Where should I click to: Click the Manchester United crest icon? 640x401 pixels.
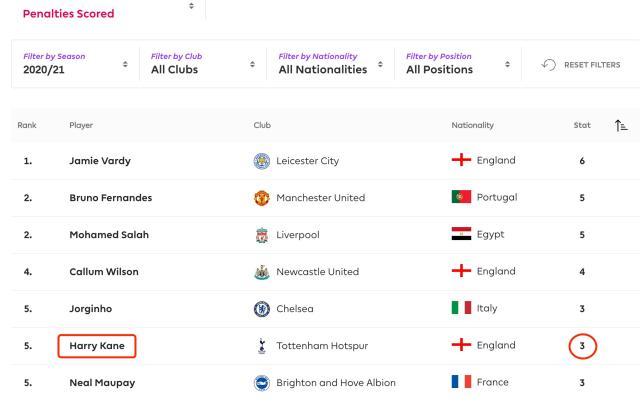click(x=263, y=198)
